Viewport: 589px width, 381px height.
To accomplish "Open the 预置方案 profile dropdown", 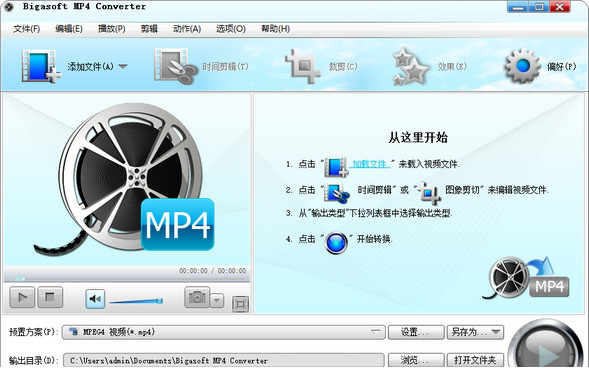I will (x=224, y=332).
